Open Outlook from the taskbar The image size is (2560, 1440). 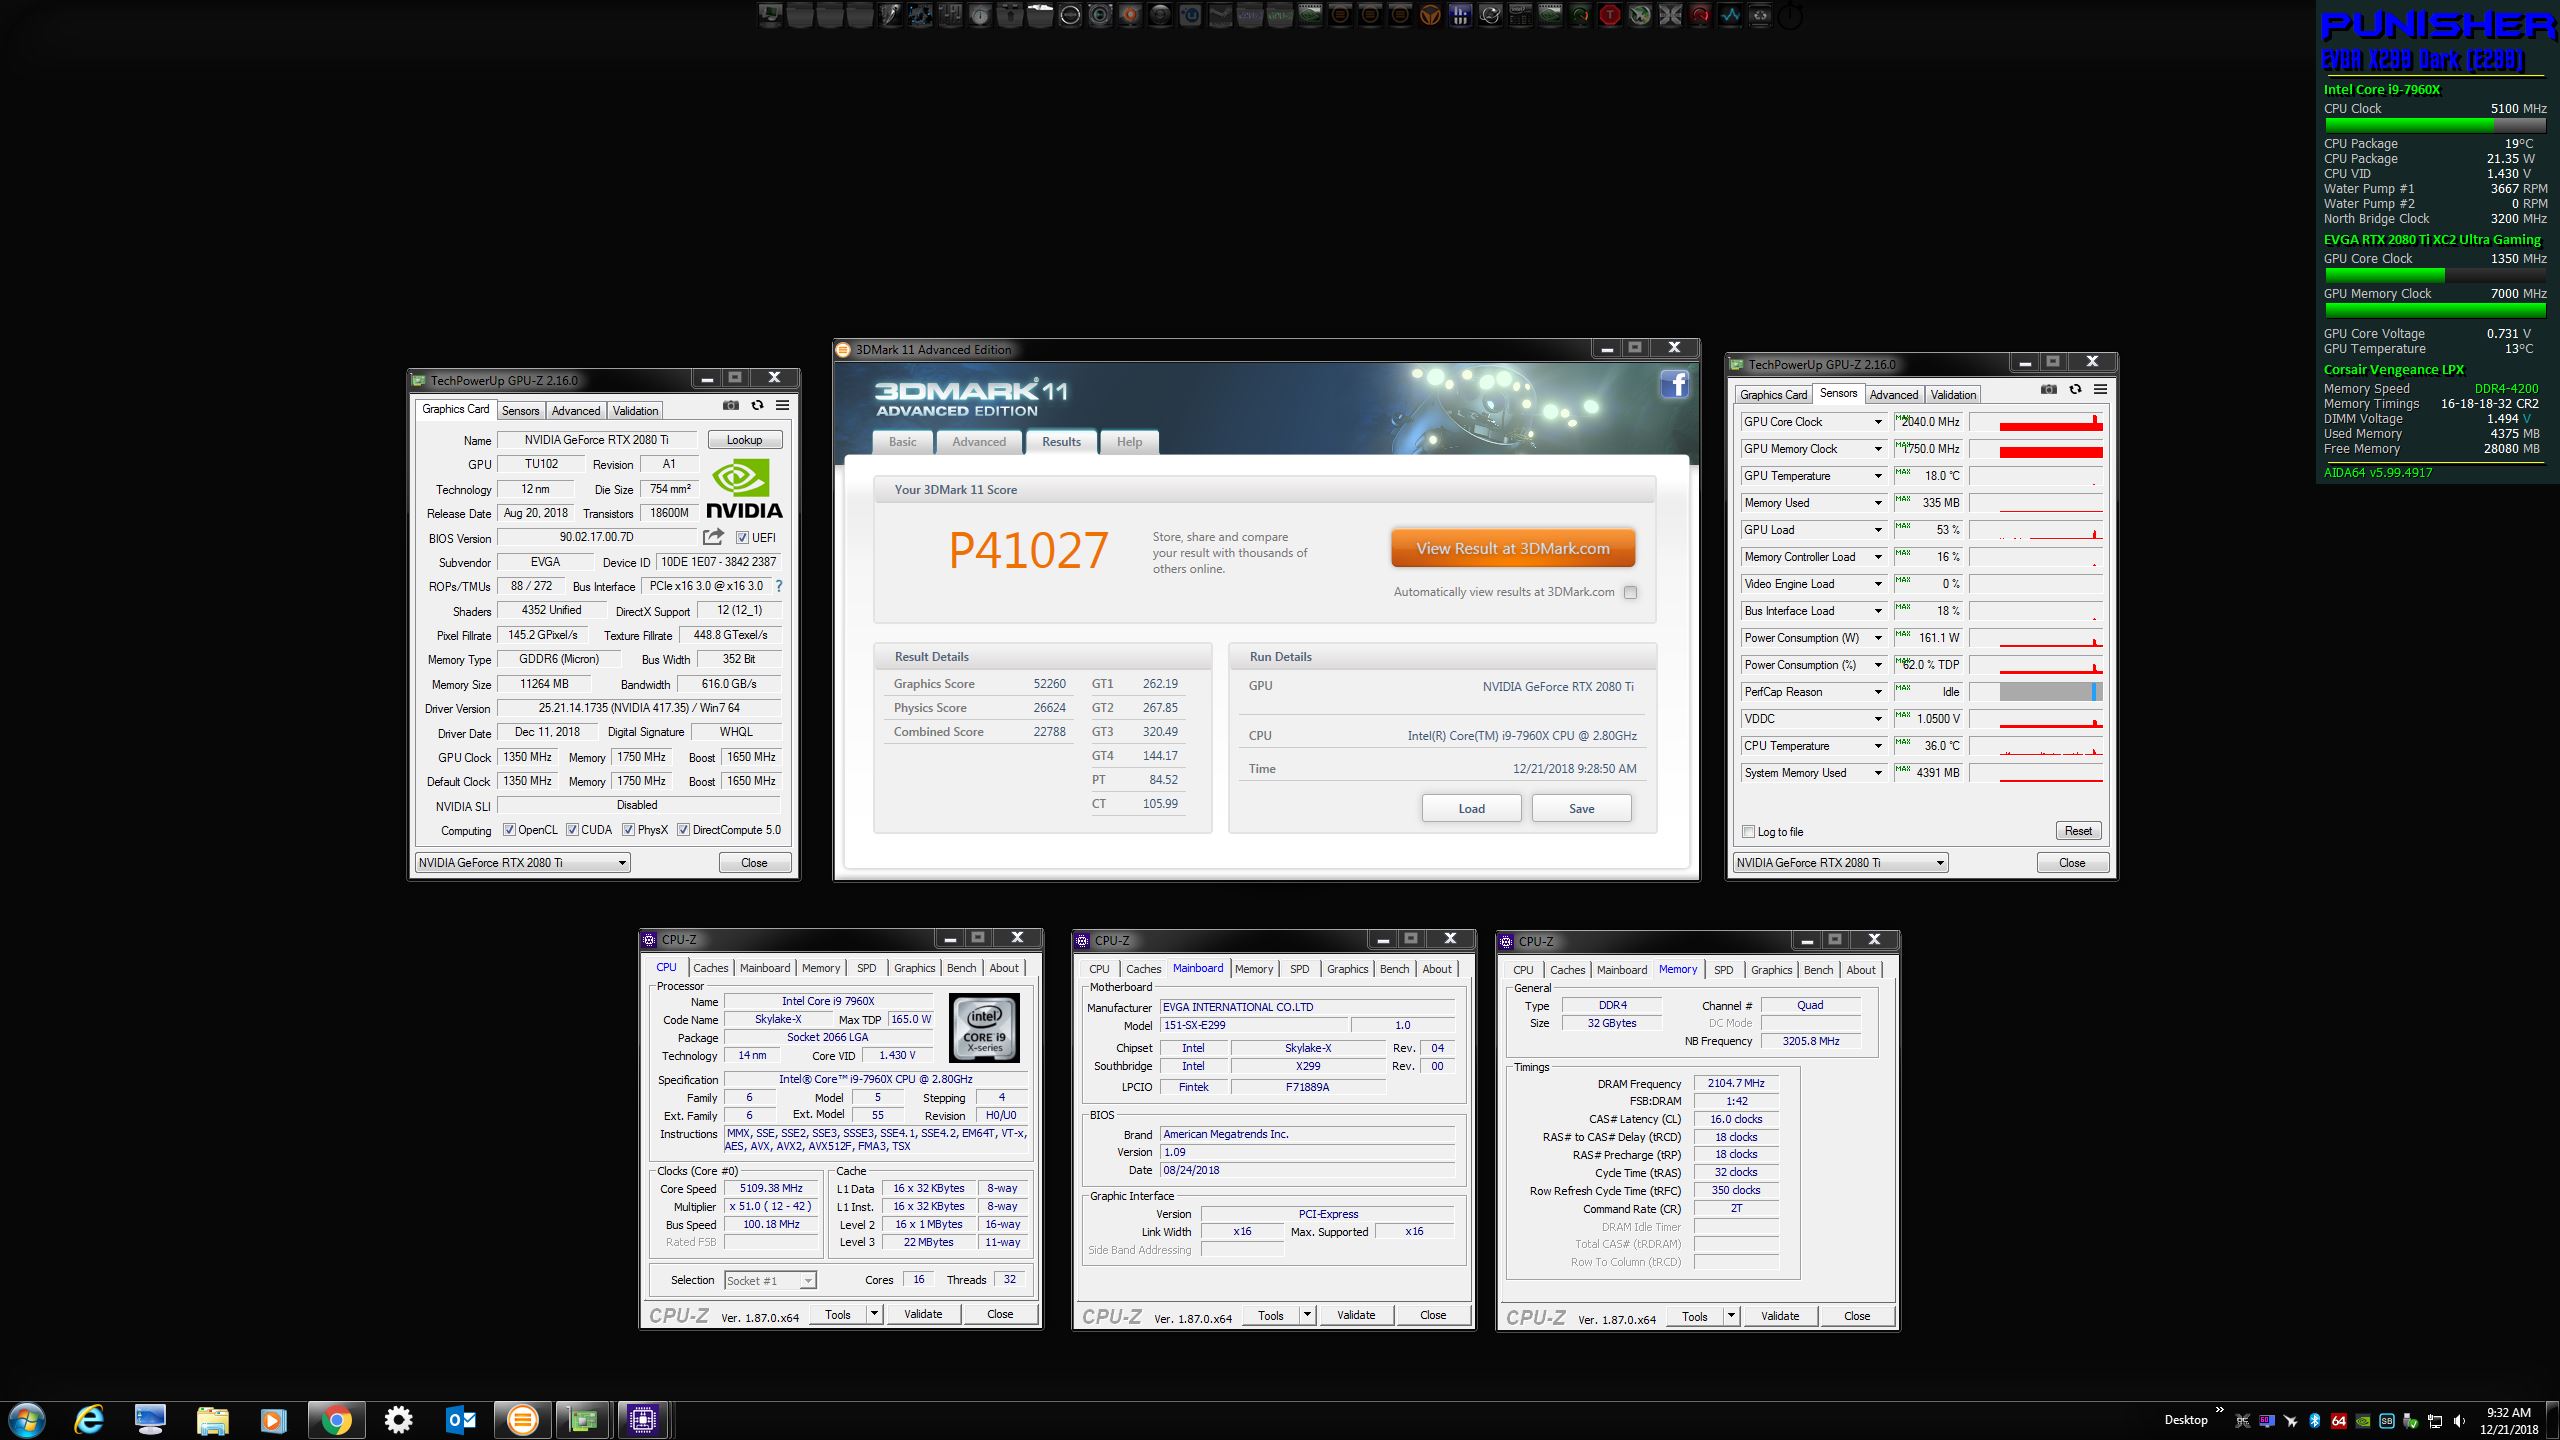[460, 1419]
